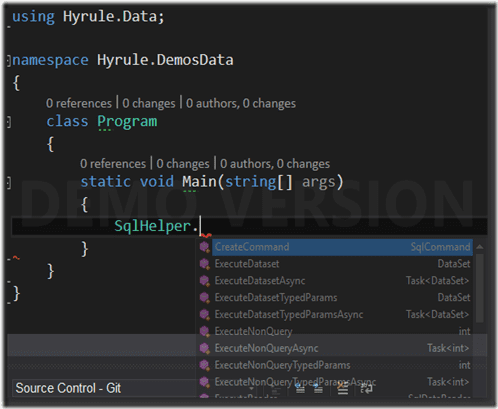498x409 pixels.
Task: Click the int return type of ExecuteNonQuery
Action: coord(464,332)
